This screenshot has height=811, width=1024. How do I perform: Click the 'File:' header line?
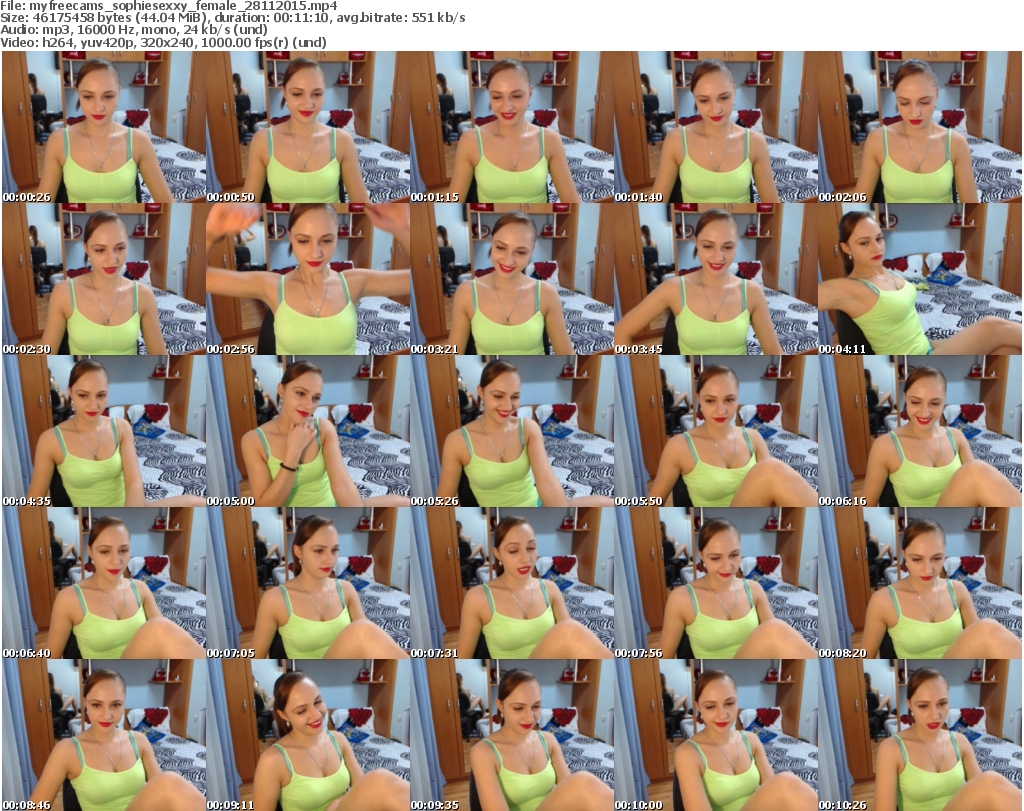[168, 6]
